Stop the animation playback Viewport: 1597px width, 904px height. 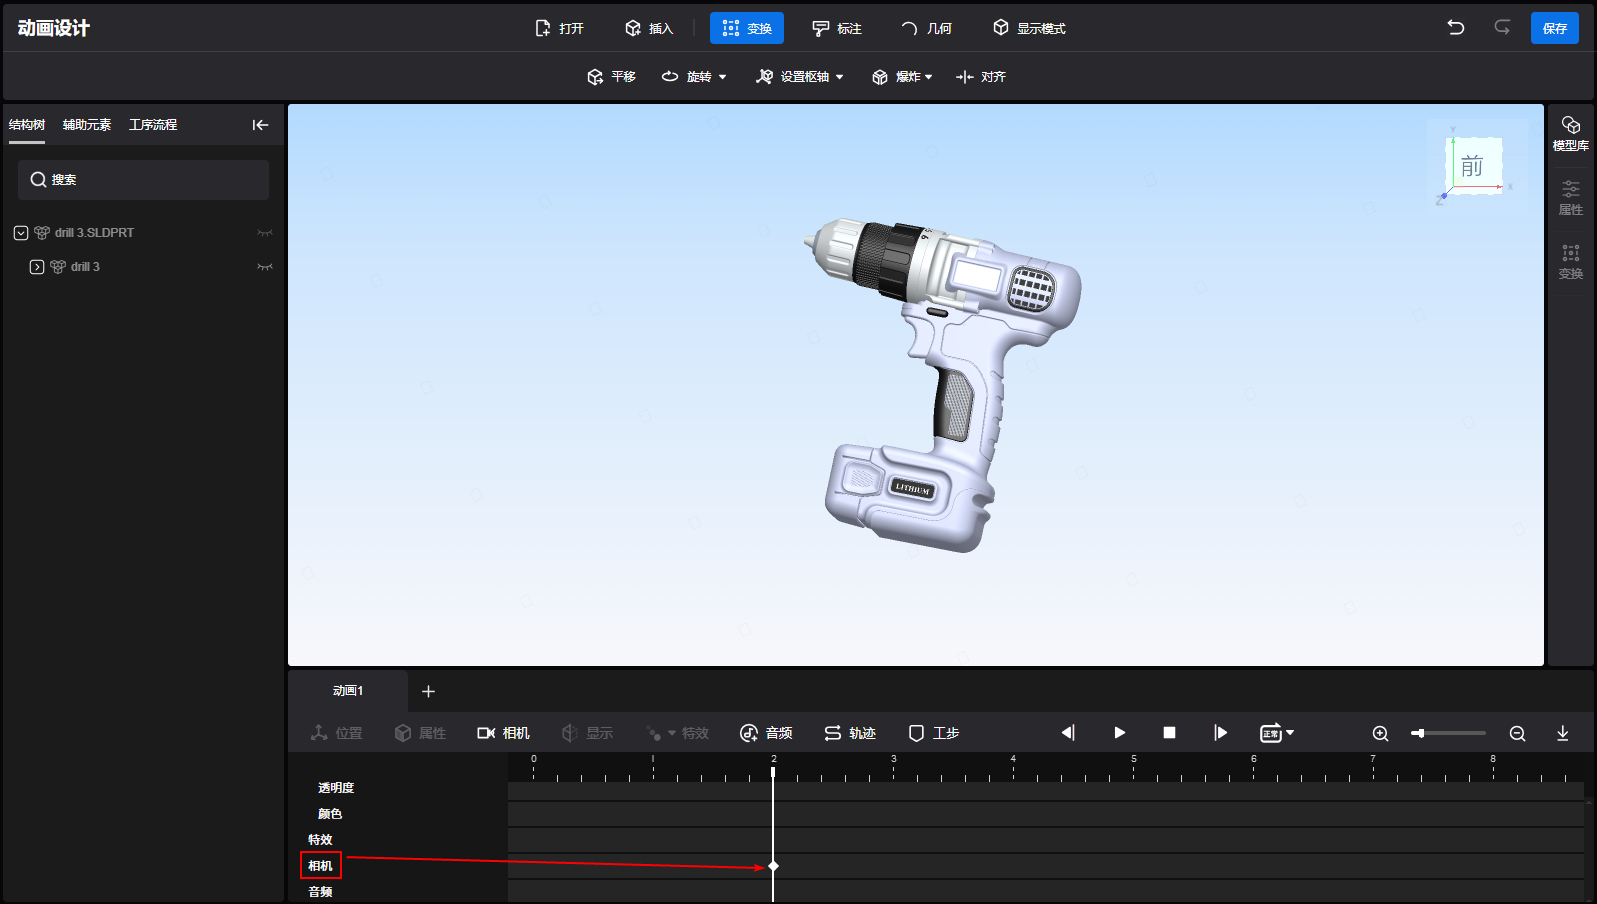(1169, 733)
